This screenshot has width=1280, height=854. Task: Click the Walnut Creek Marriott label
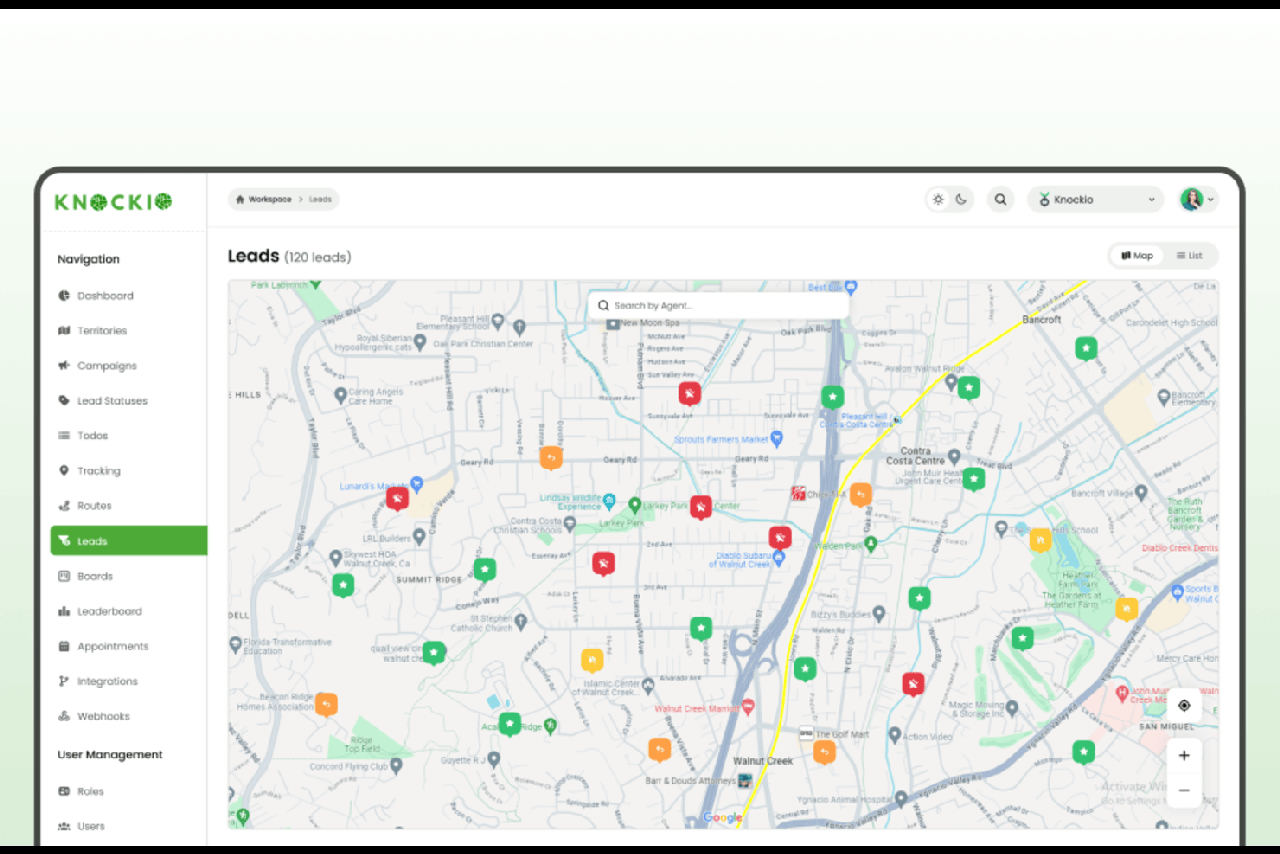click(x=697, y=708)
